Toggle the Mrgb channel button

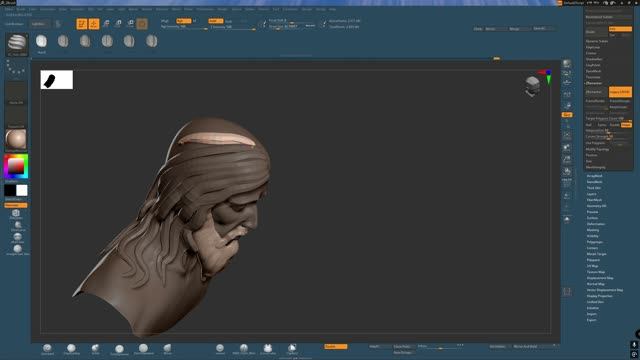164,21
